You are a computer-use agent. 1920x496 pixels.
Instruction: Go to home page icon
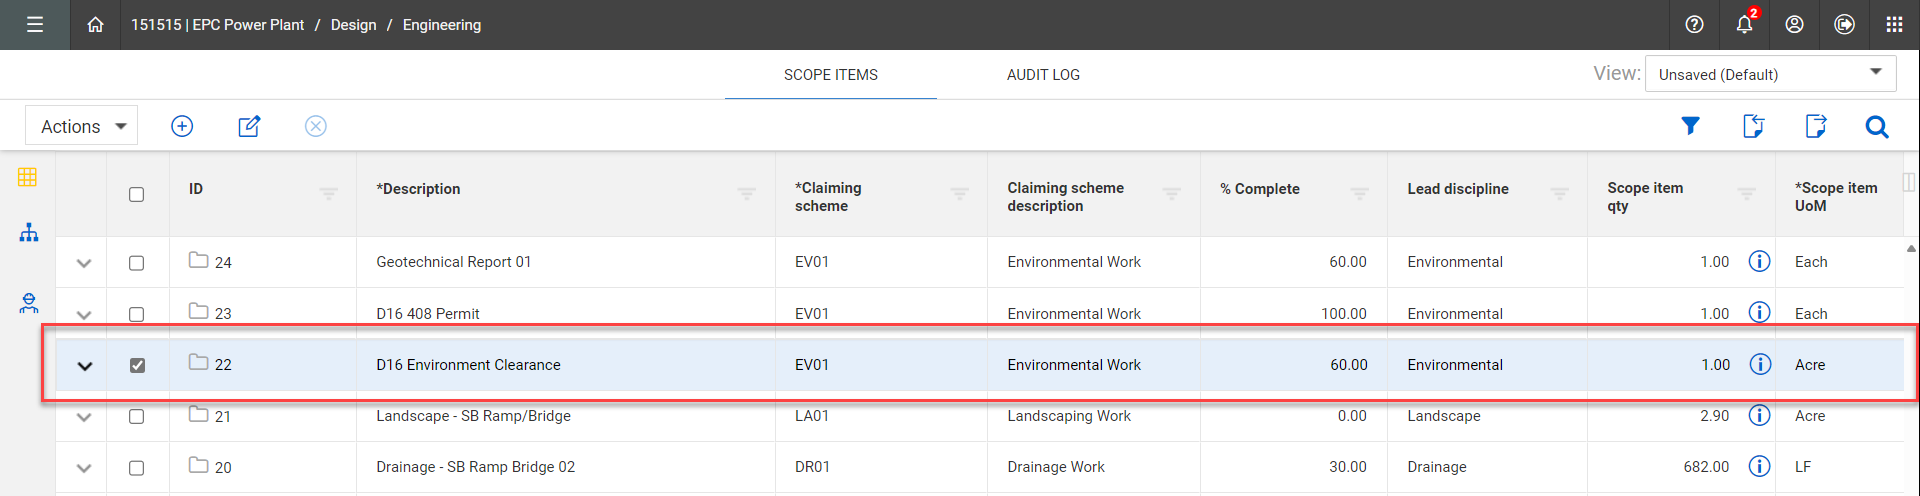tap(95, 25)
